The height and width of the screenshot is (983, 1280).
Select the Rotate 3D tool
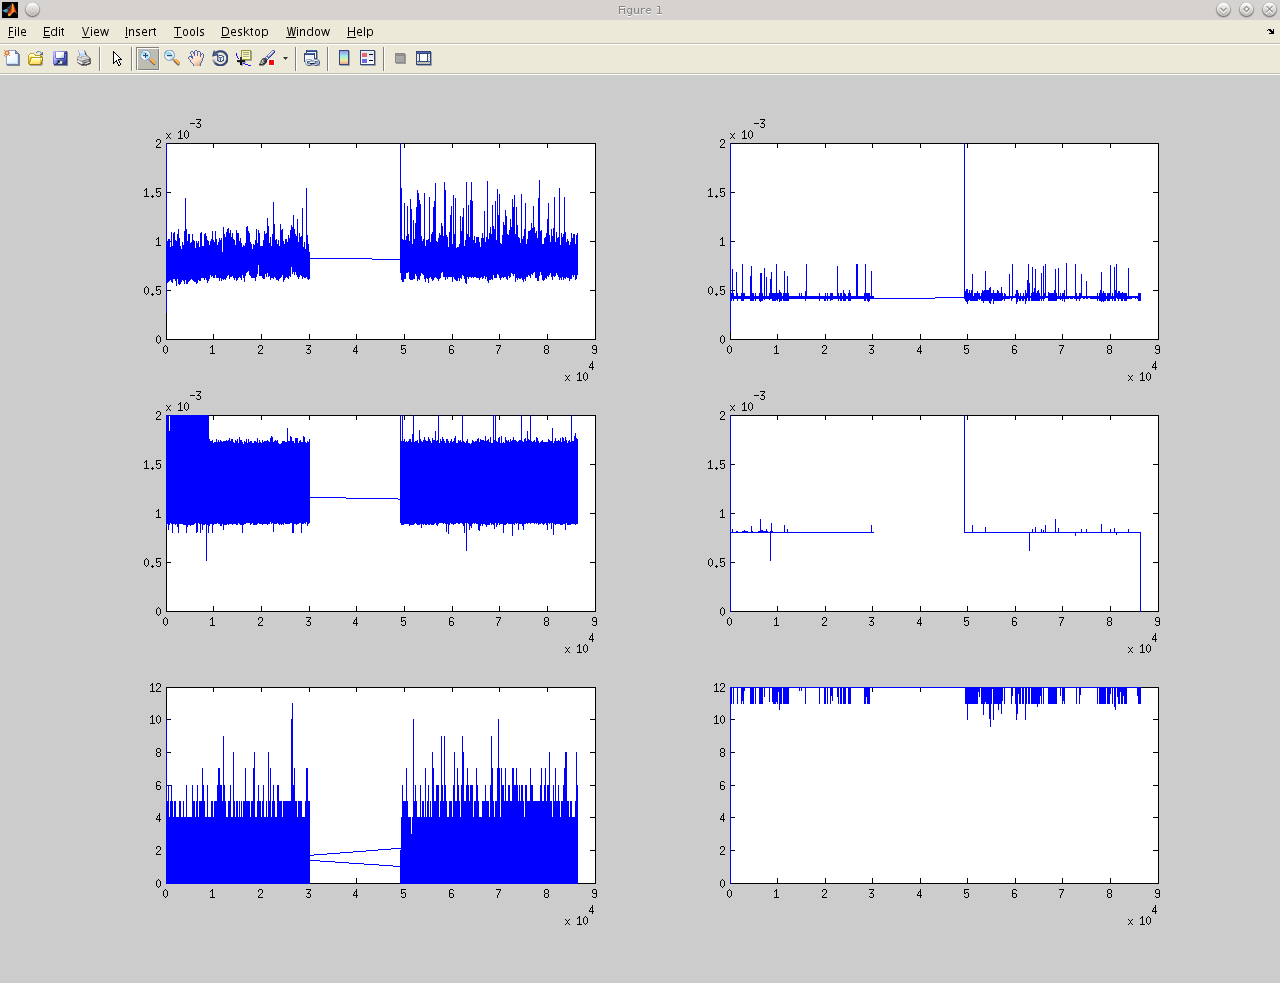pyautogui.click(x=220, y=59)
